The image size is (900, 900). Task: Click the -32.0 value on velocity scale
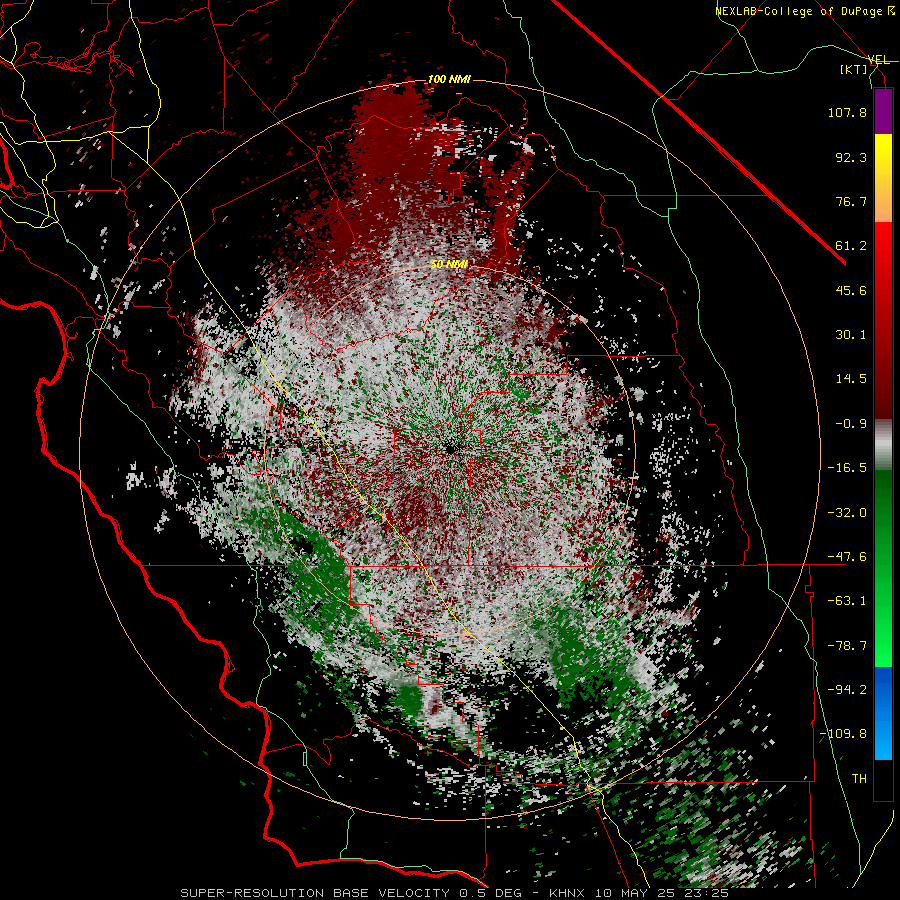click(847, 513)
